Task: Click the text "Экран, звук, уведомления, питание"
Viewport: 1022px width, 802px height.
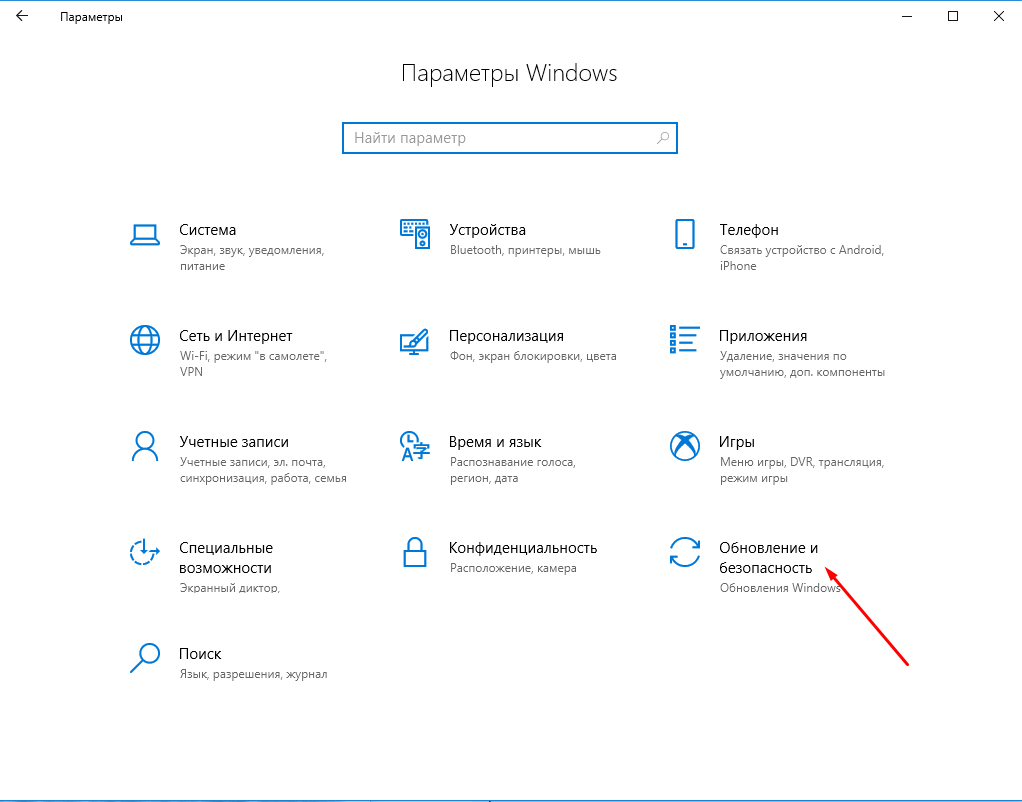Action: click(x=252, y=258)
